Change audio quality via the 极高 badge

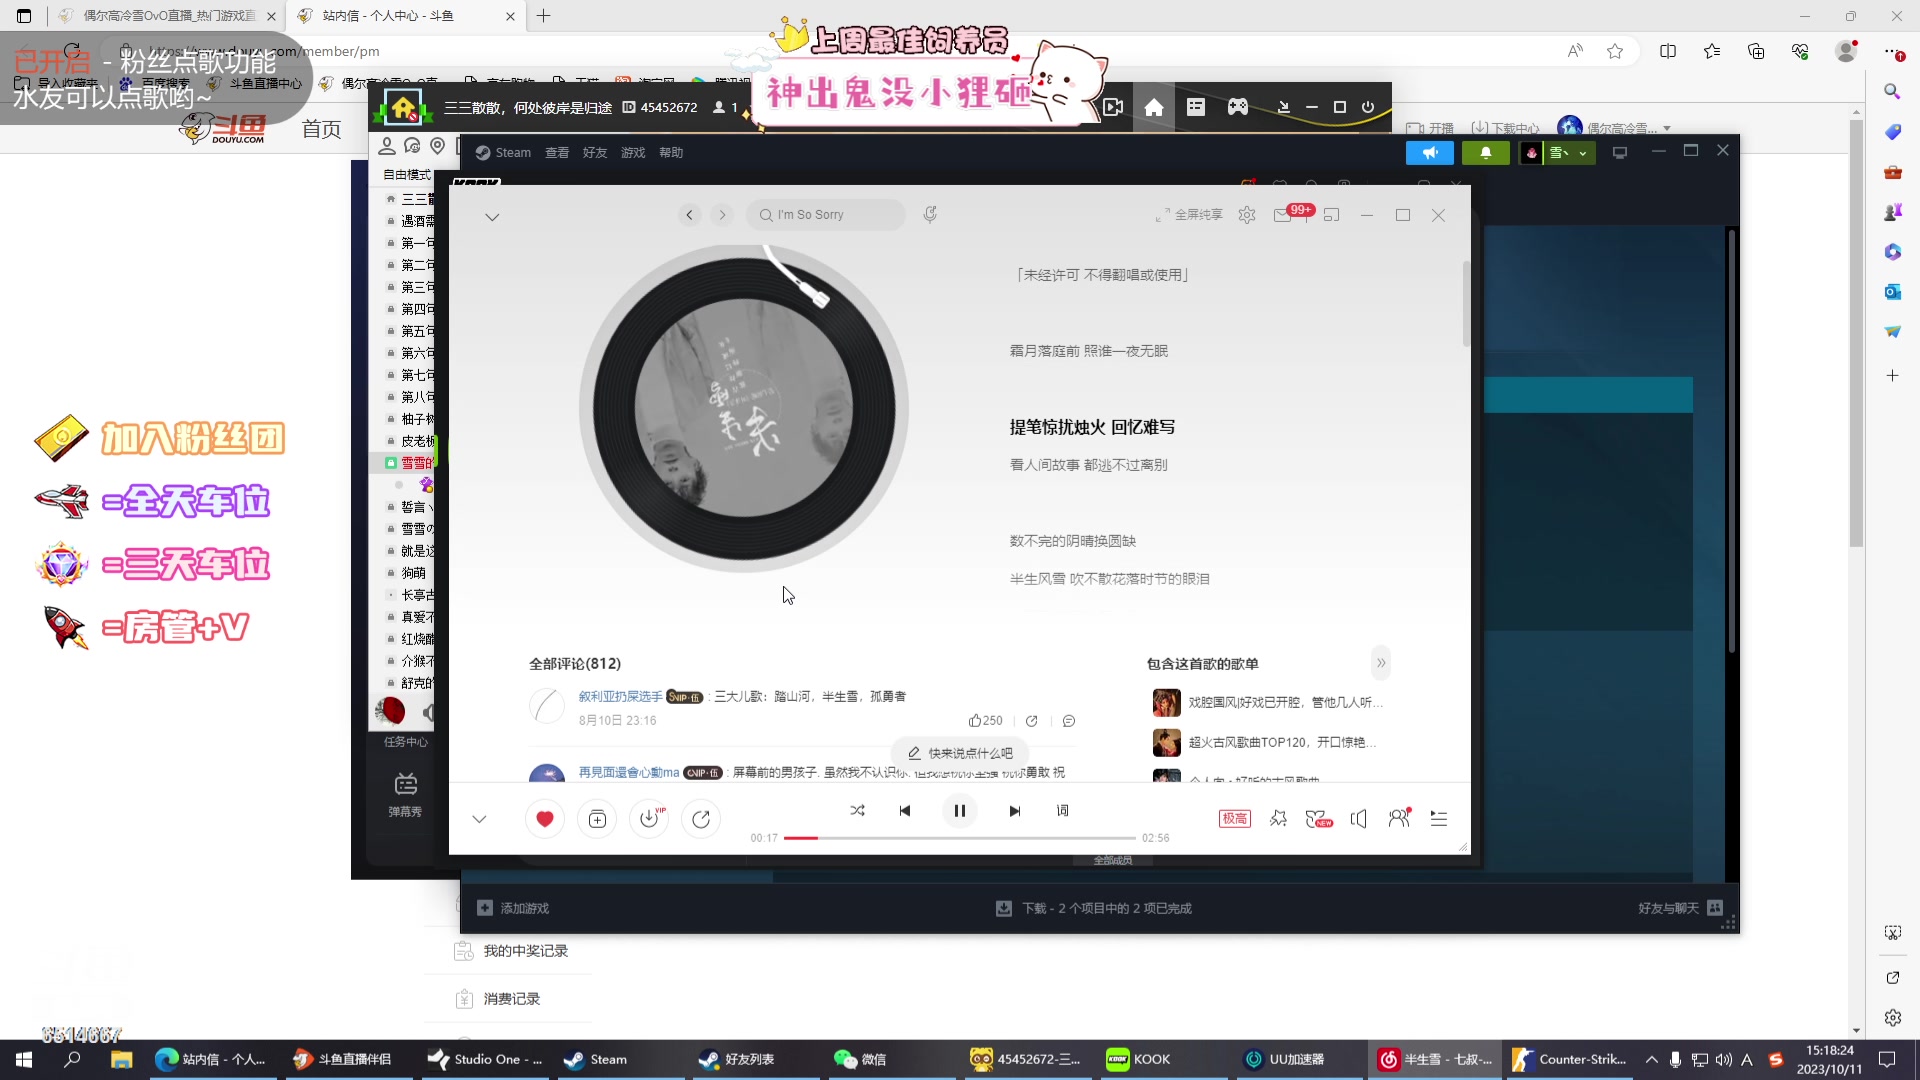click(x=1235, y=819)
